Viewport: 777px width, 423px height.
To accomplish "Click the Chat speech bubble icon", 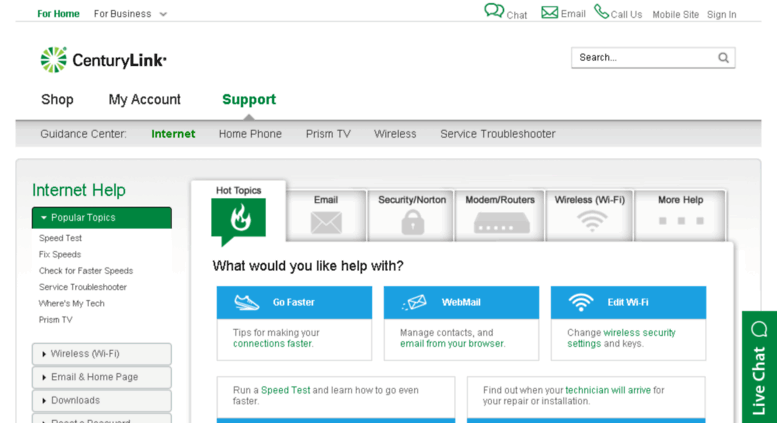I will (494, 11).
